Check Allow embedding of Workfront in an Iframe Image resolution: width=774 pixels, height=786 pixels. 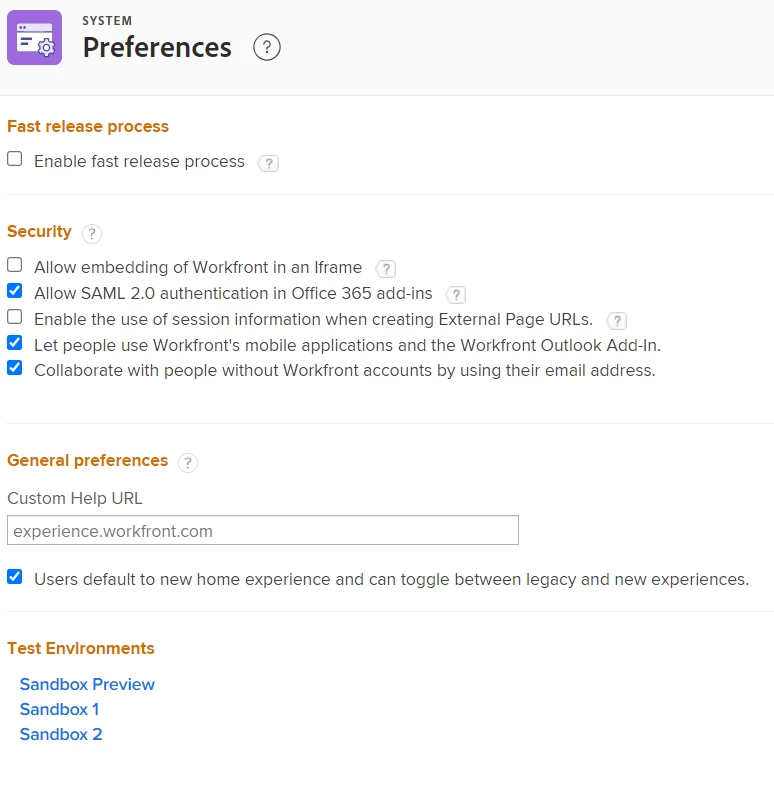(x=15, y=265)
